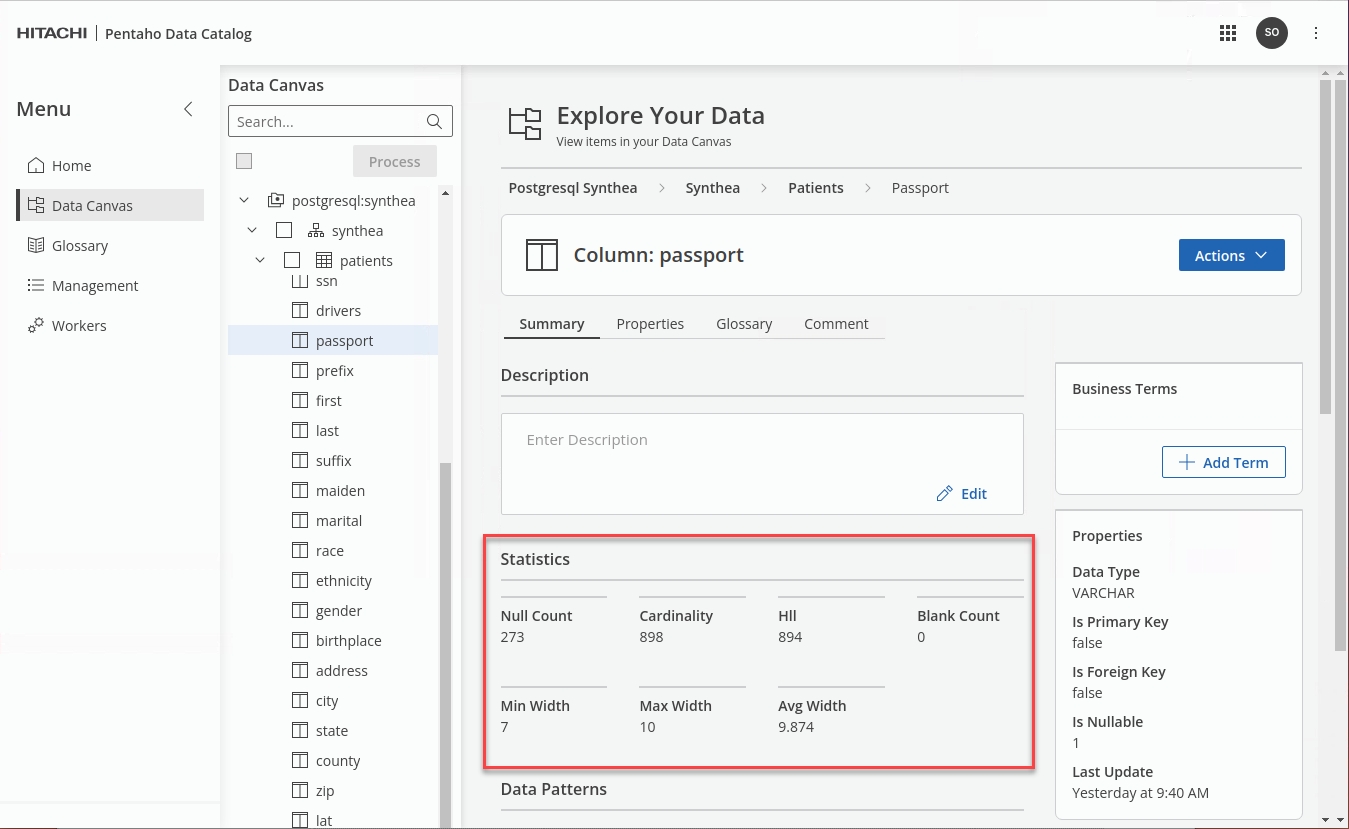Toggle the select-all checkbox beside Process
The image size is (1349, 829).
coord(244,161)
